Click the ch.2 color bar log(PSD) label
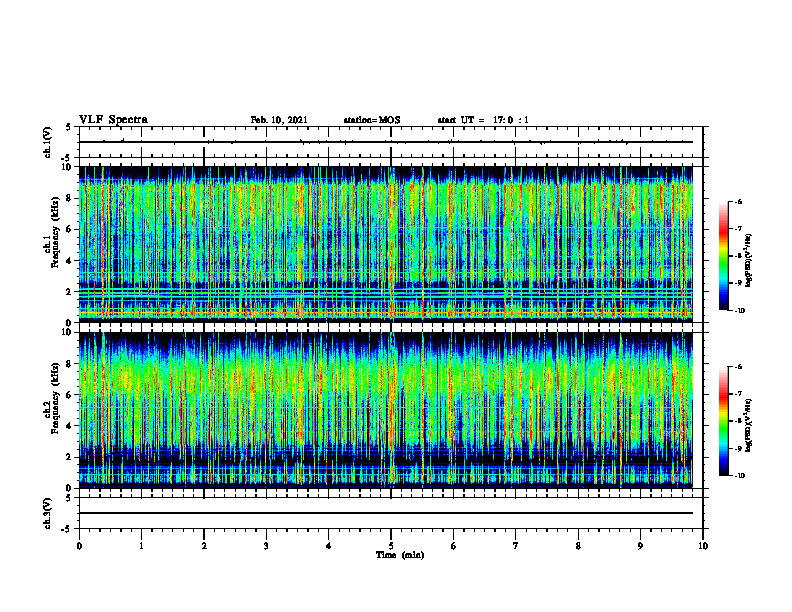This screenshot has width=792, height=612. [748, 425]
